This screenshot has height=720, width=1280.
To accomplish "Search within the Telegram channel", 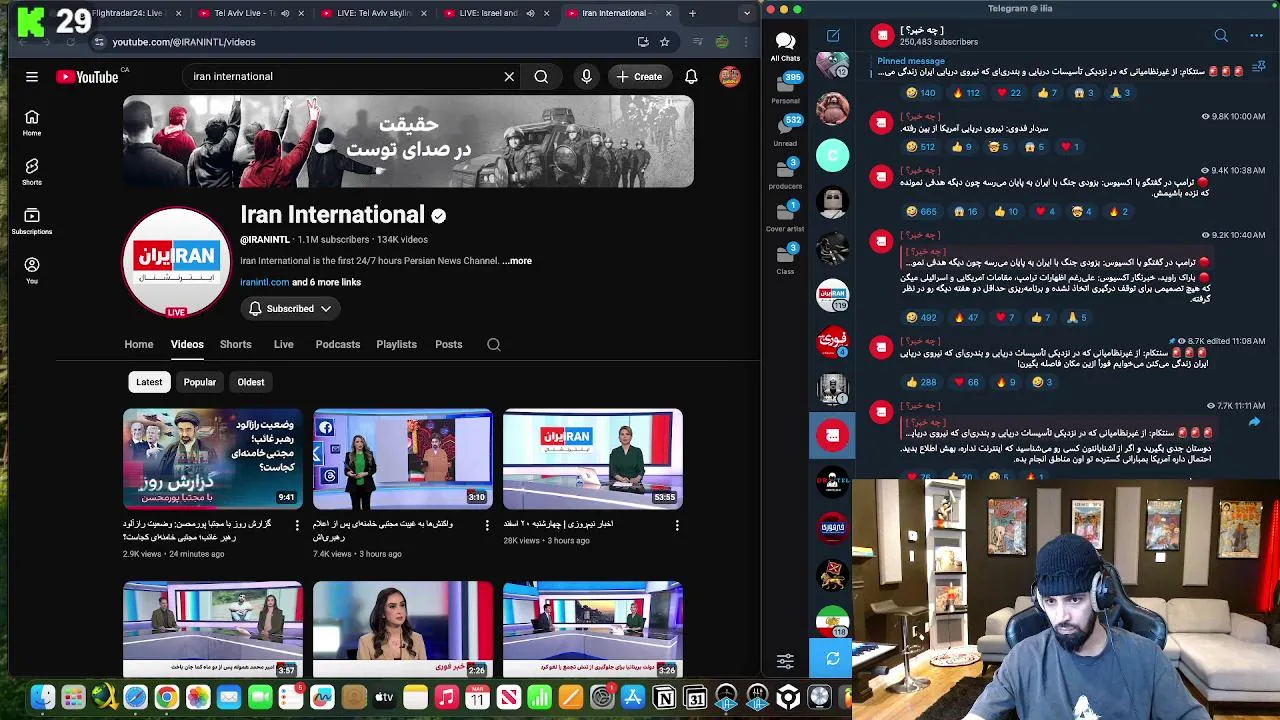I will (x=1221, y=36).
